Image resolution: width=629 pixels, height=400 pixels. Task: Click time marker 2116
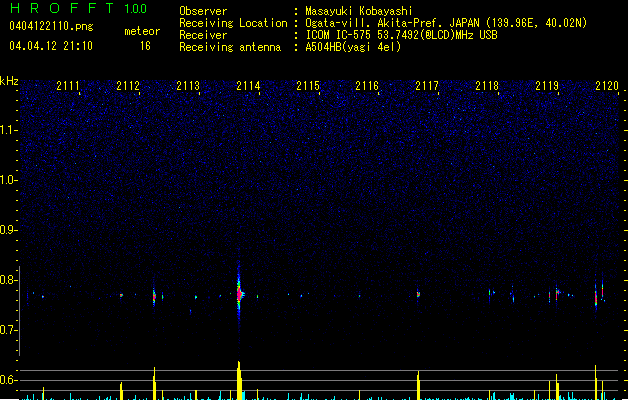(367, 86)
